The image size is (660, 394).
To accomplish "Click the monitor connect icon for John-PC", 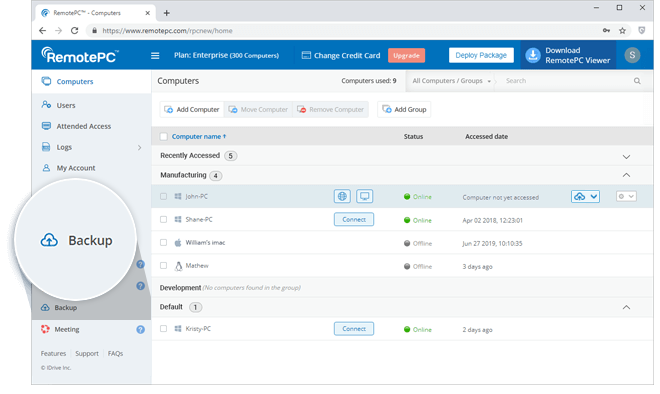I will click(x=365, y=196).
